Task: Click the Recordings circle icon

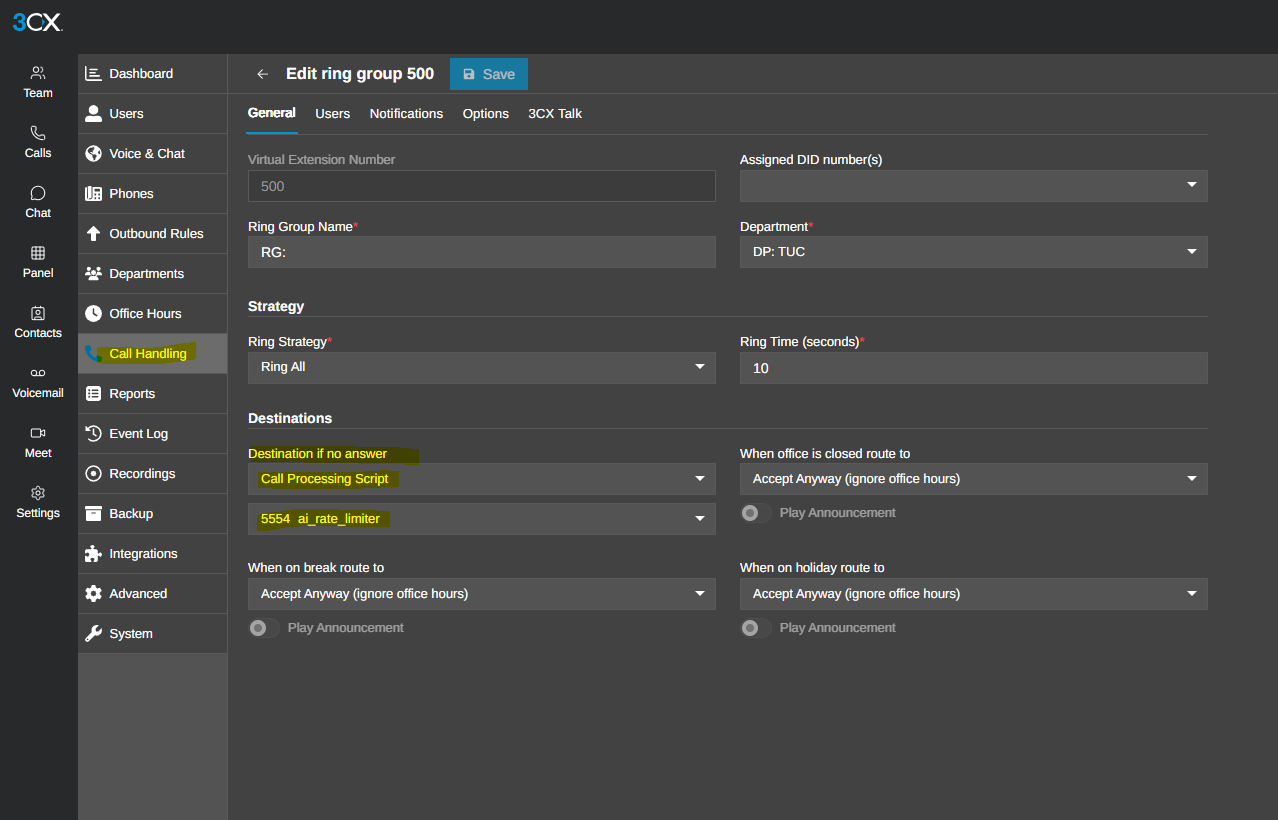Action: tap(94, 473)
